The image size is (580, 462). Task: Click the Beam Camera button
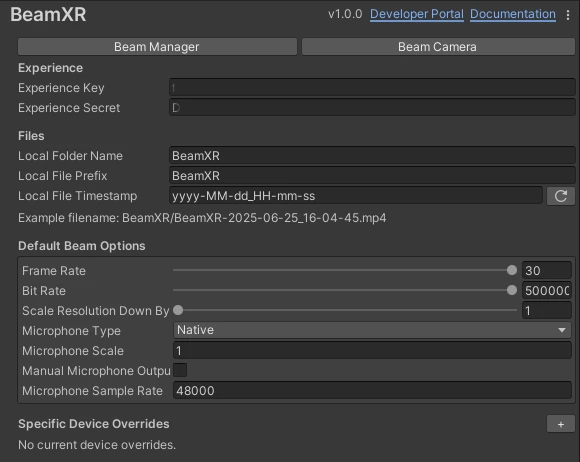[438, 47]
